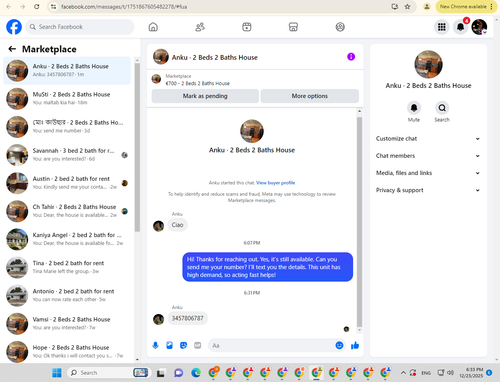
Task: Open the Facebook menu grid icon
Action: pos(442,27)
